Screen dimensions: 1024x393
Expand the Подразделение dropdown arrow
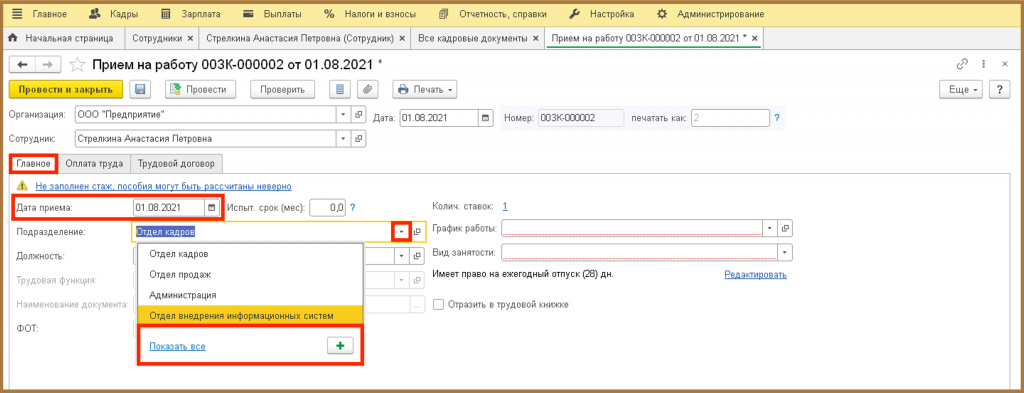[x=401, y=232]
